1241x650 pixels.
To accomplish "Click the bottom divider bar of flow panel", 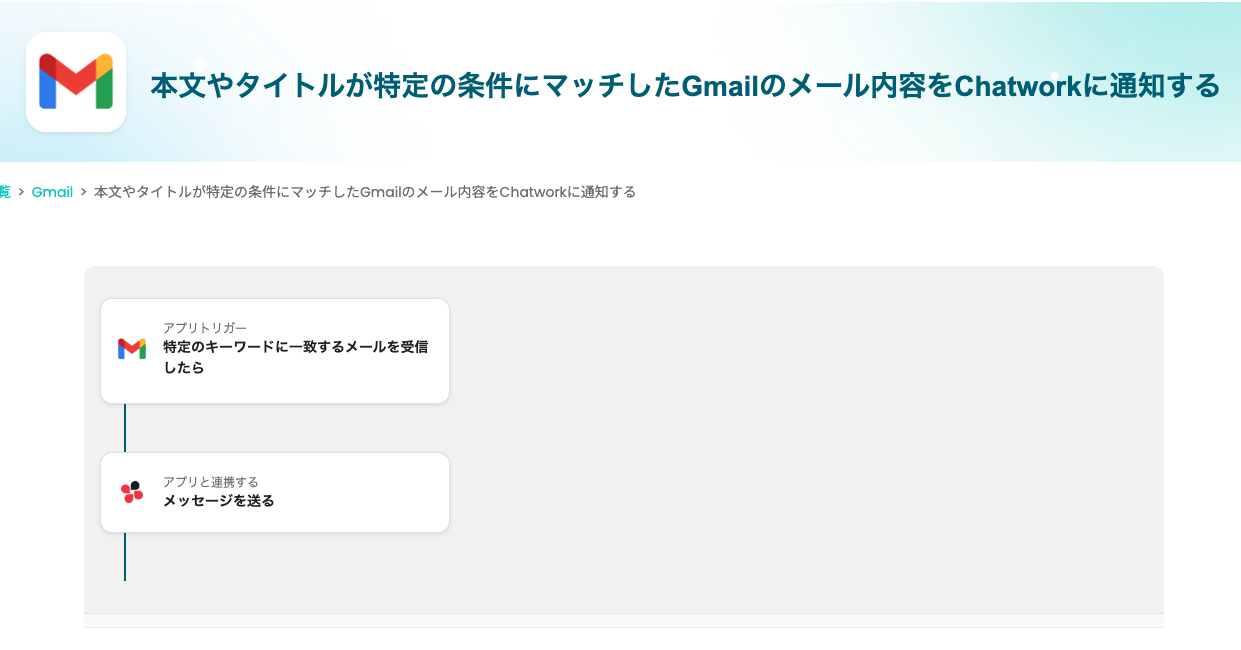I will (x=624, y=620).
